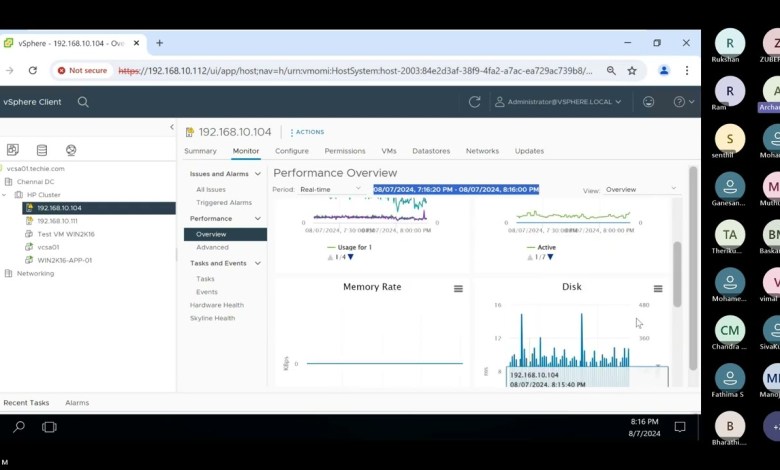Click the highlighted performance date range text
The width and height of the screenshot is (780, 470).
456,189
